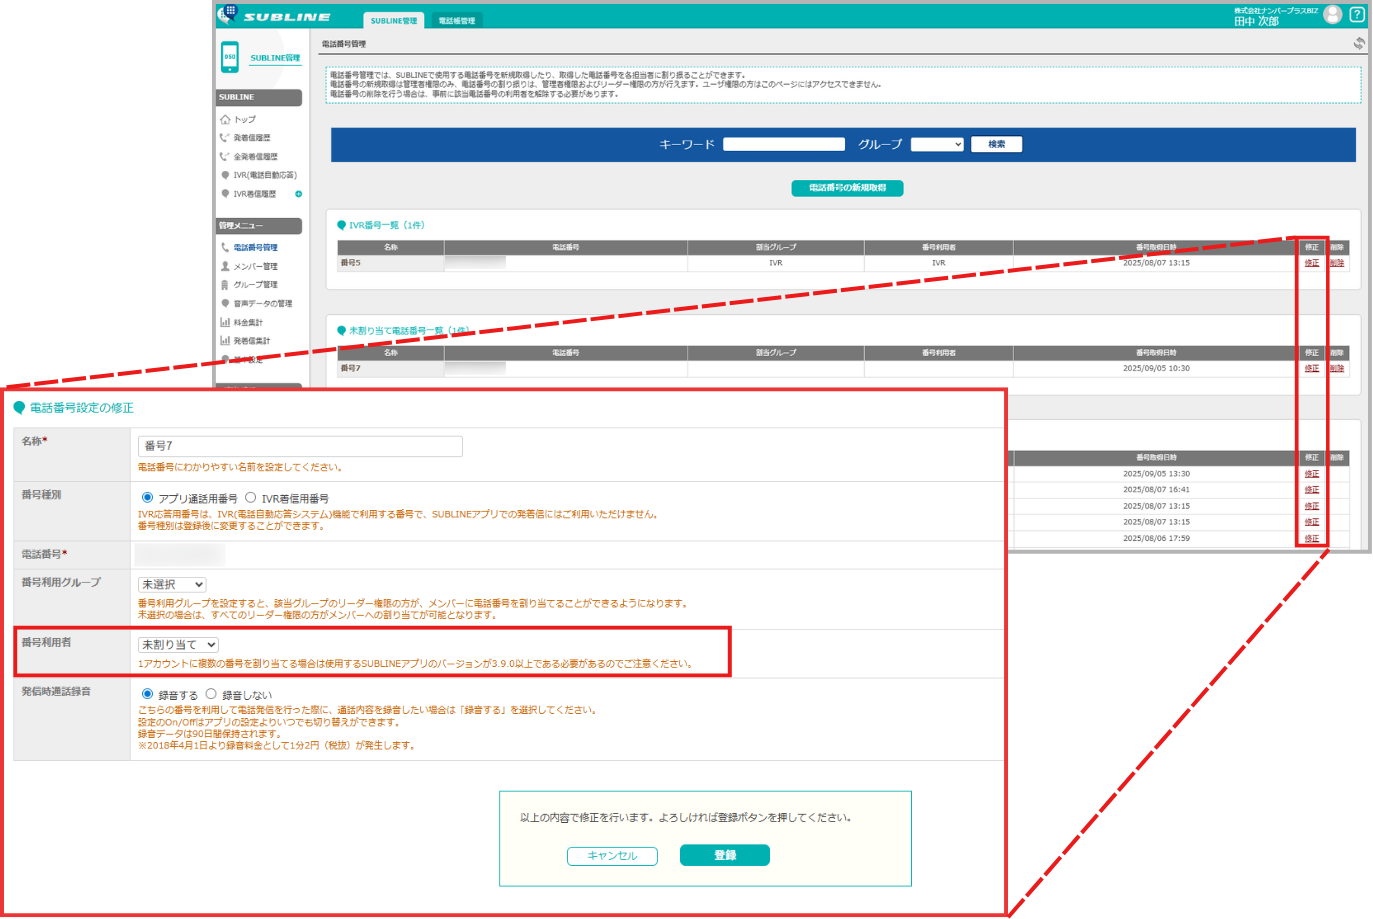1373x919 pixels.
Task: Click the person icon for メンバー管理
Action: click(225, 267)
